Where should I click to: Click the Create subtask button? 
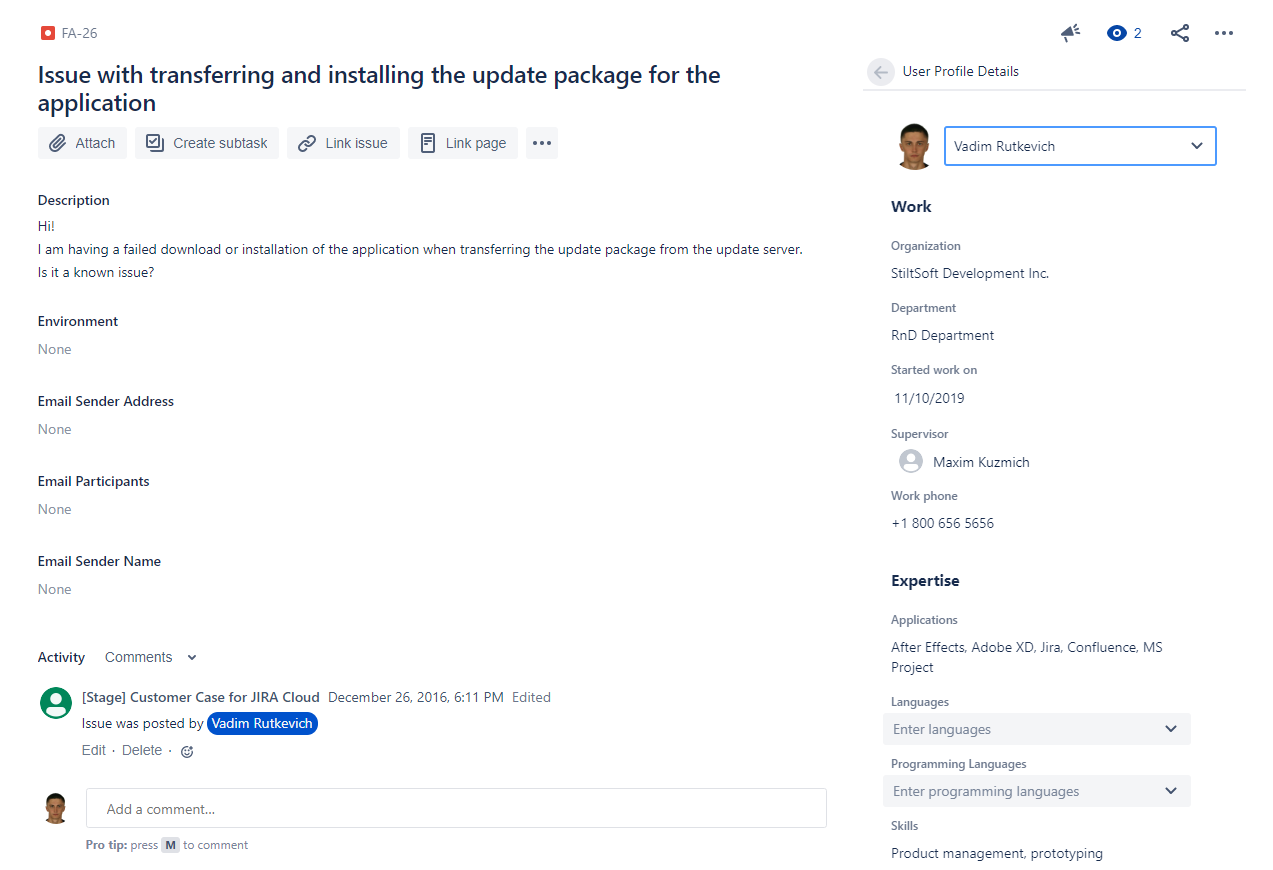(x=207, y=143)
